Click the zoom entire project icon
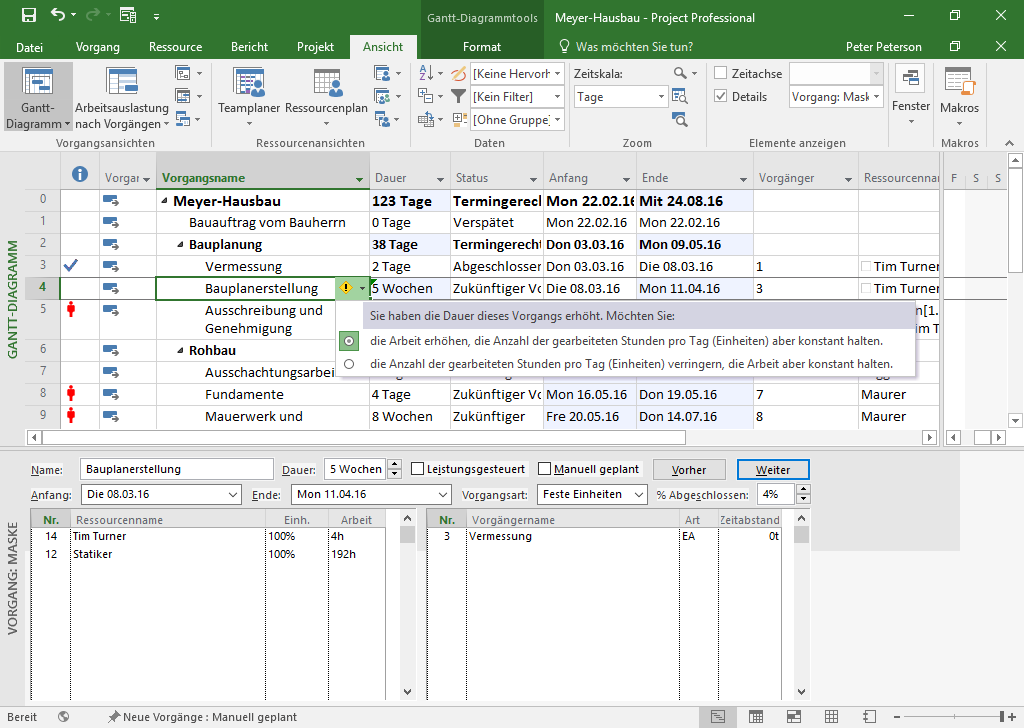1024x728 pixels. (680, 97)
